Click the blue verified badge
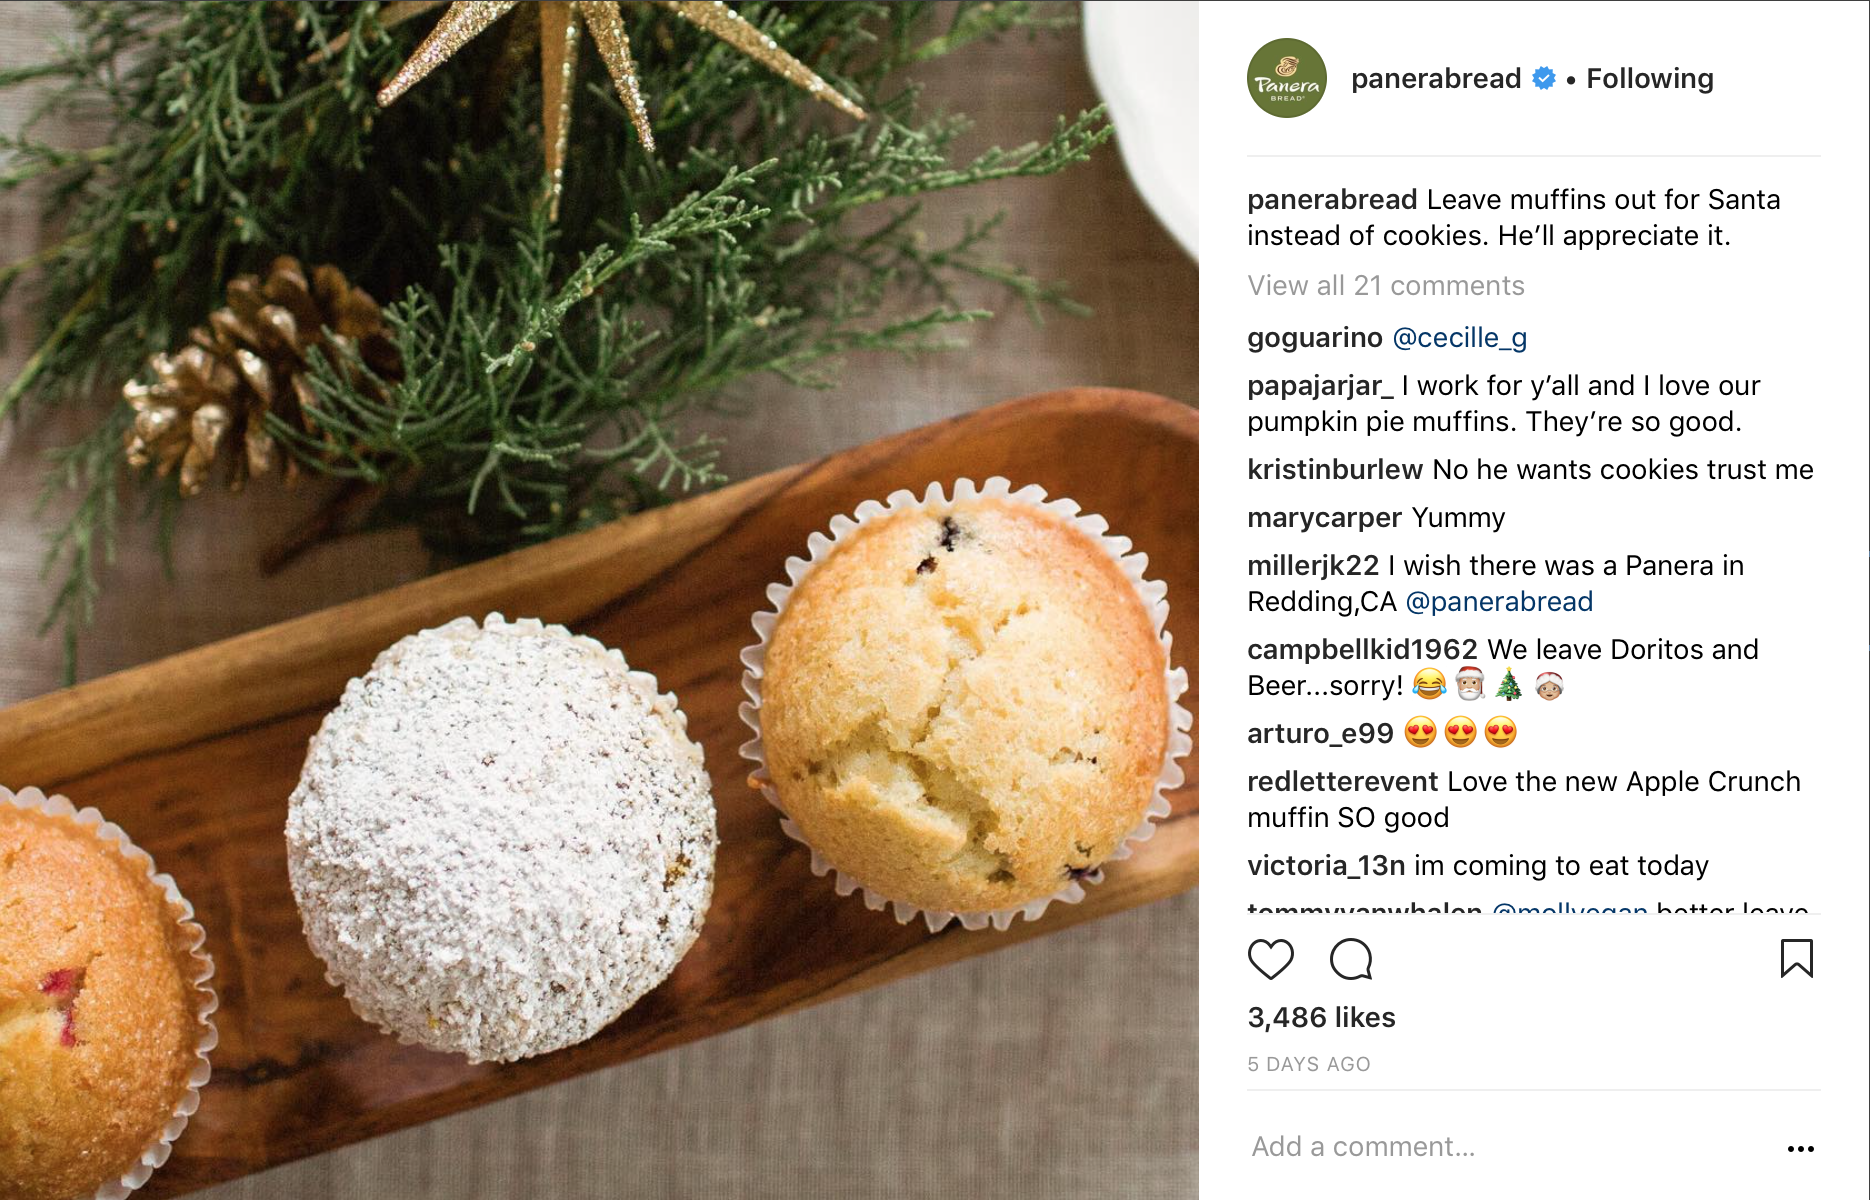This screenshot has height=1200, width=1870. pyautogui.click(x=1544, y=78)
